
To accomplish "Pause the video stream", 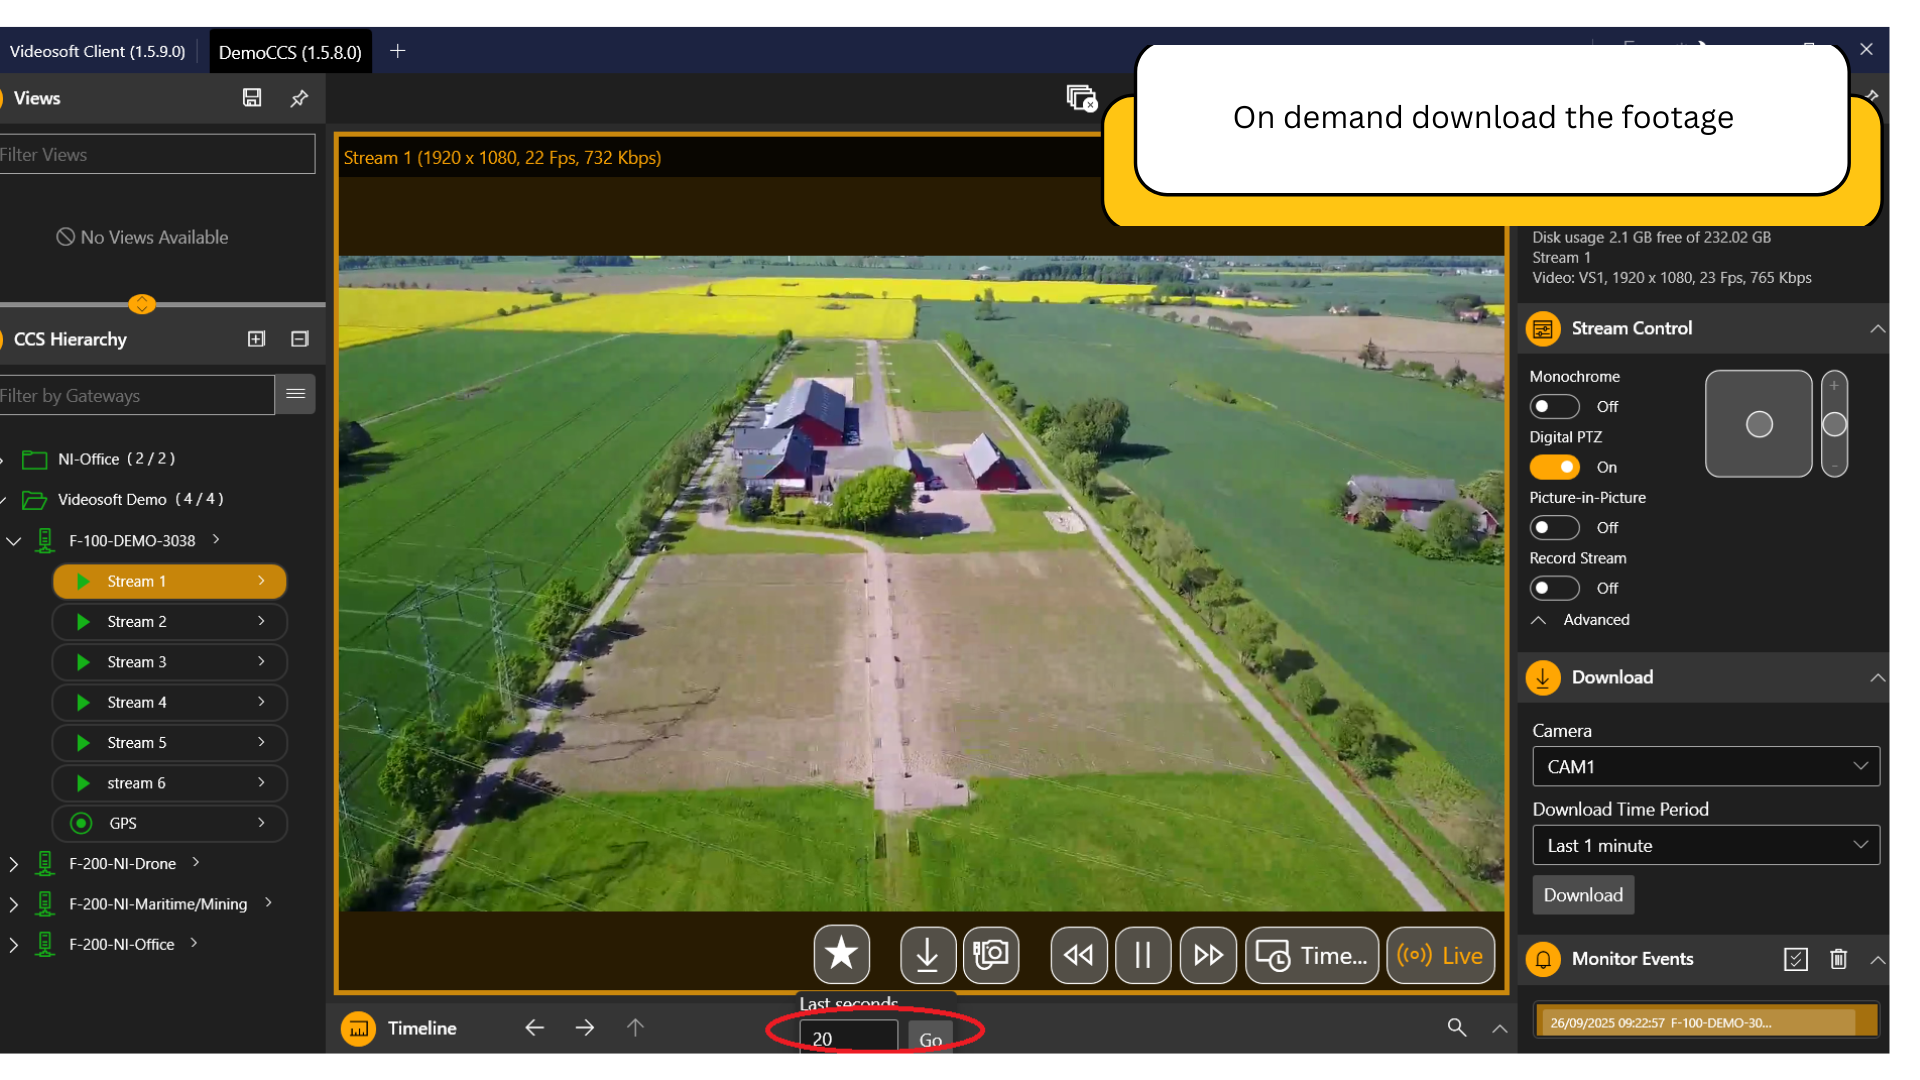I will click(1142, 955).
